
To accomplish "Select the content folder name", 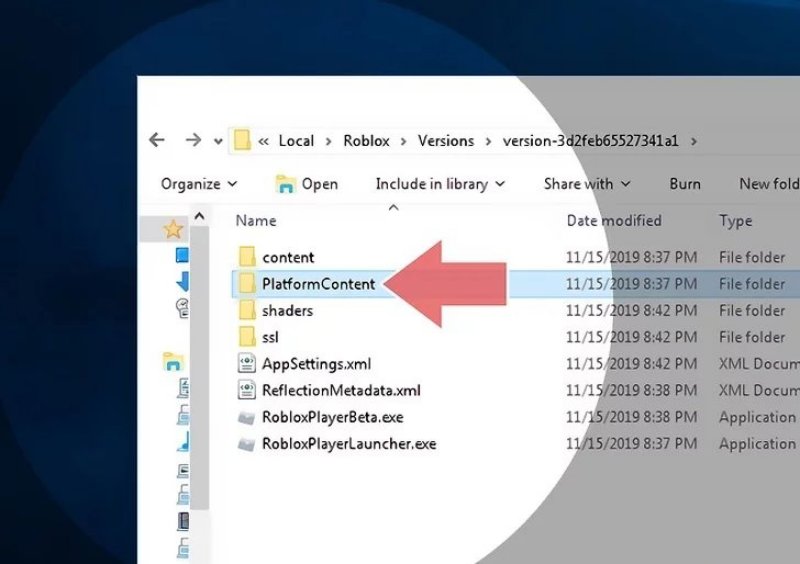I will coord(288,257).
